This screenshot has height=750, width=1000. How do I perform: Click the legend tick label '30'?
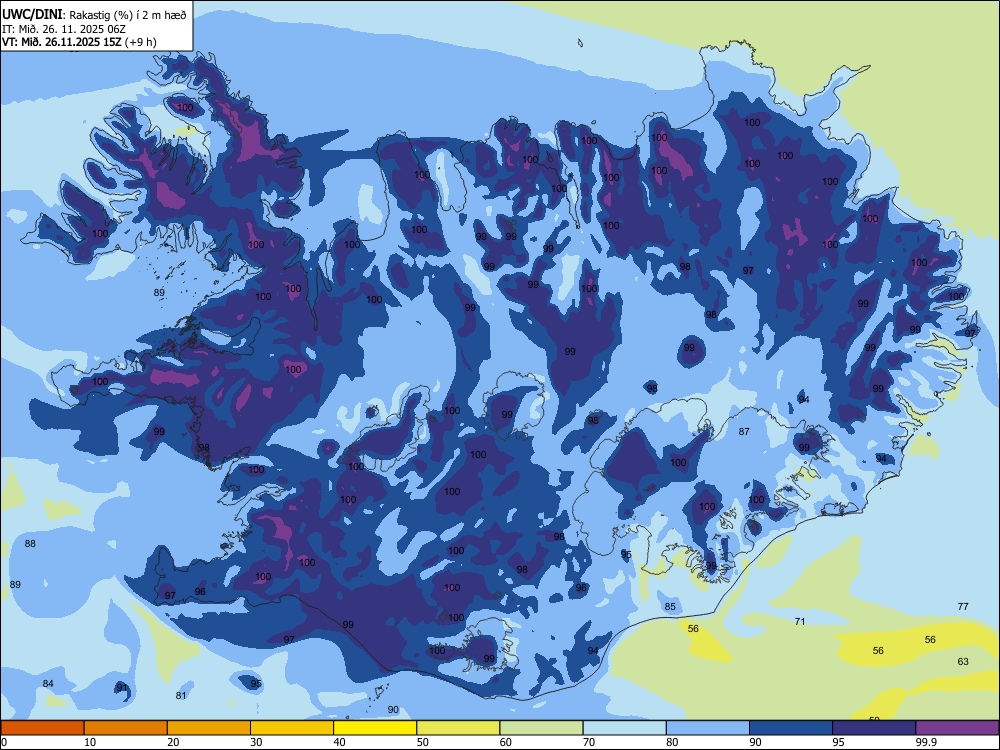point(256,742)
